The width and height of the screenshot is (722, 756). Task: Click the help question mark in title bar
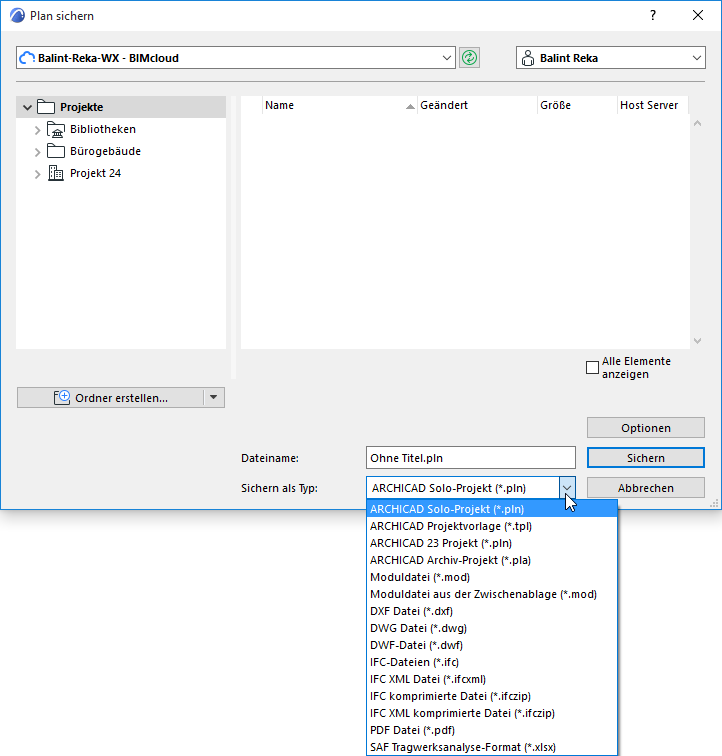[653, 15]
